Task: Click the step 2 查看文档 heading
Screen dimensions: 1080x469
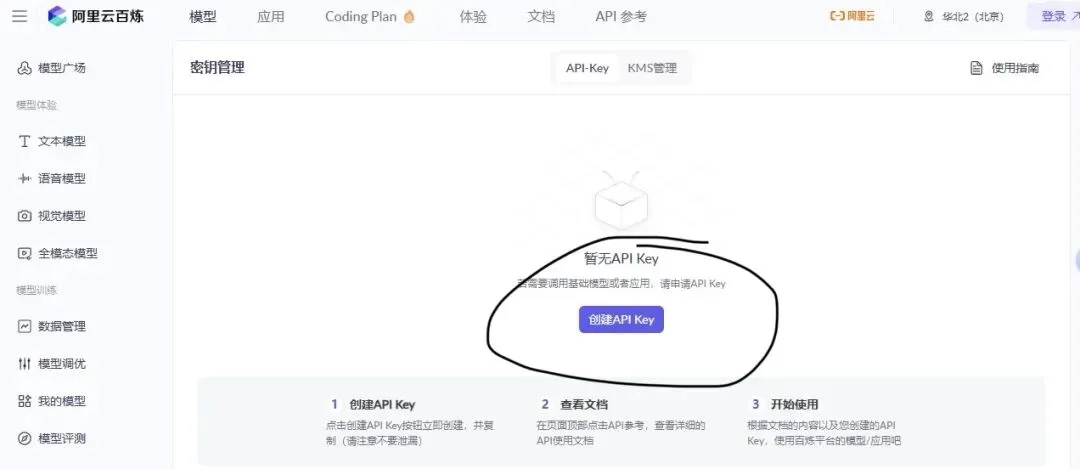Action: 584,404
